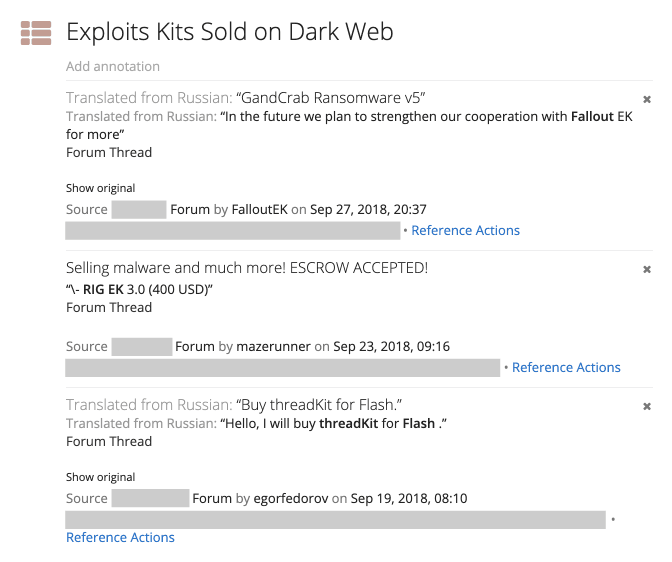Open Reference Actions for egorfedorov post
Screen dimensions: 672x562
coord(120,538)
